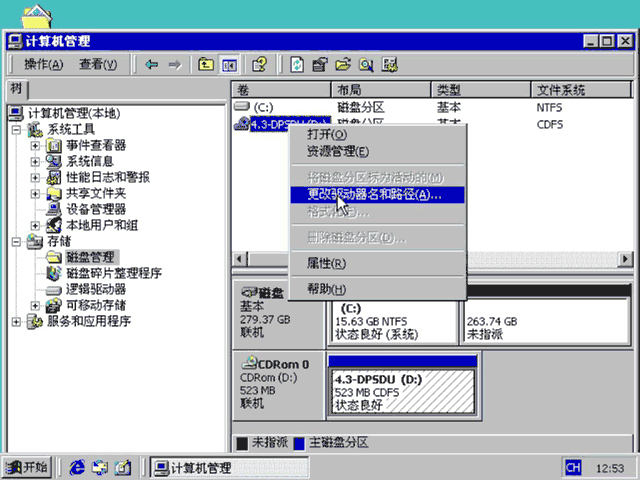
Task: Click the back arrow toolbar icon
Action: (x=151, y=64)
